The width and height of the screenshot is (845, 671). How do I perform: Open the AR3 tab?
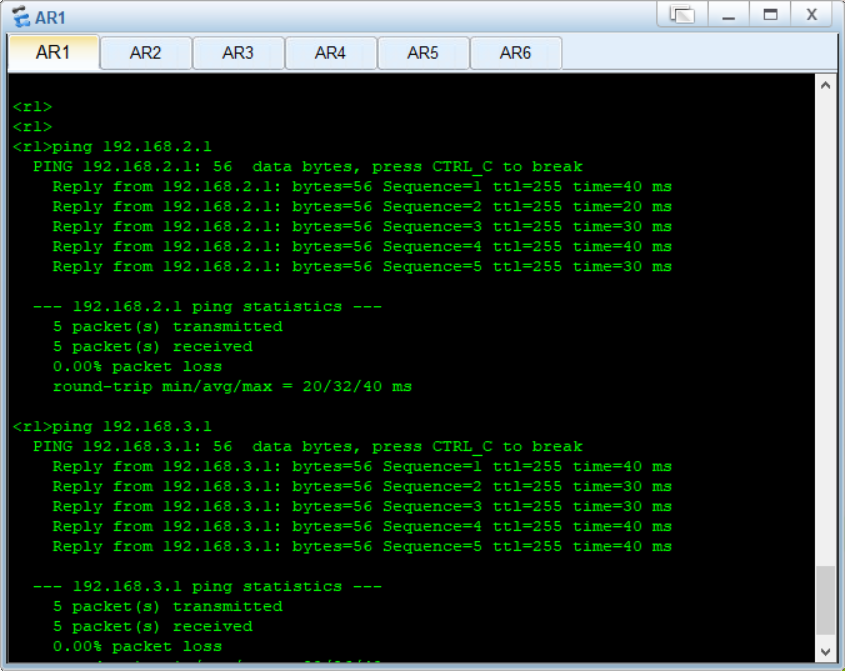point(238,53)
